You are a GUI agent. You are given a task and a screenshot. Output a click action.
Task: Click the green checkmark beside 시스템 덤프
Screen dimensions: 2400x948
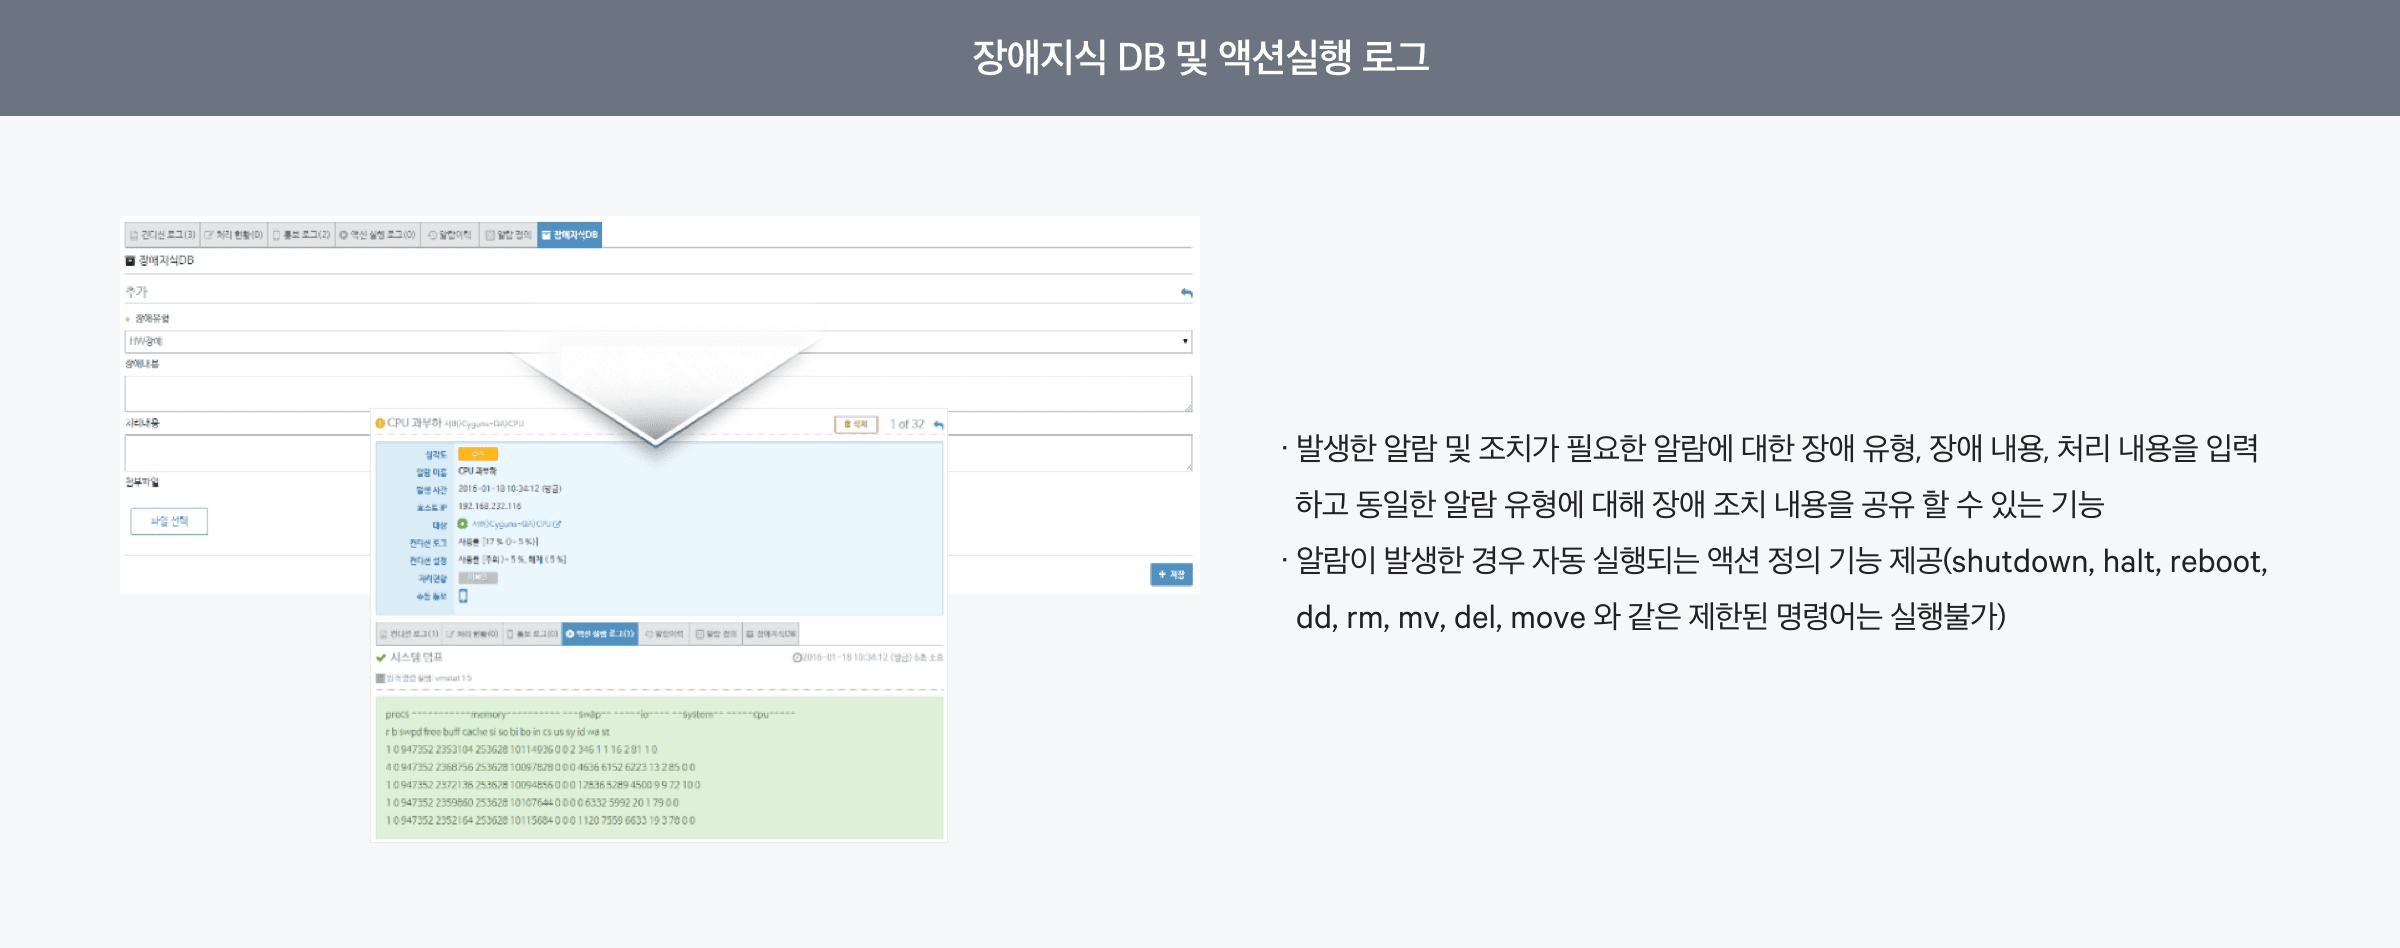coord(381,658)
